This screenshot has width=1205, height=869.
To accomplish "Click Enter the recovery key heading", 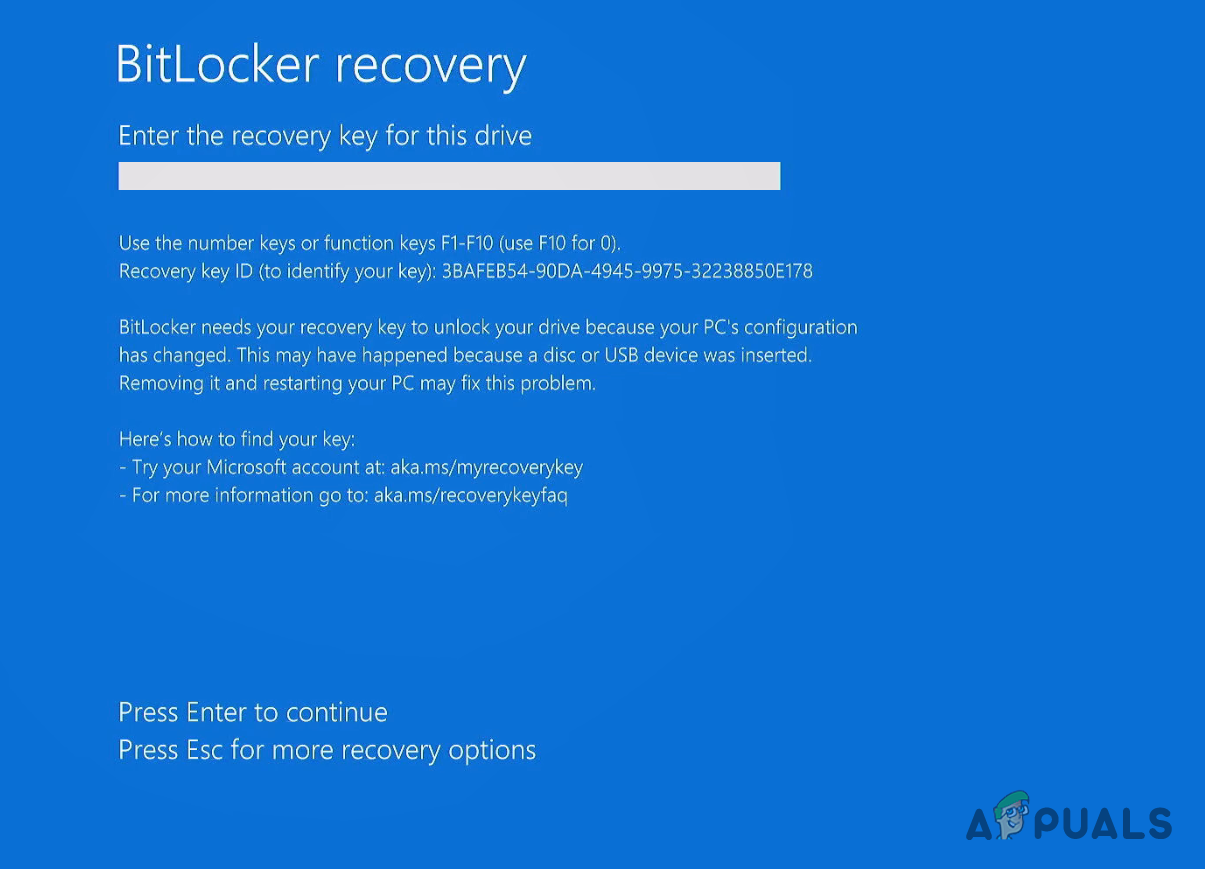I will 325,136.
